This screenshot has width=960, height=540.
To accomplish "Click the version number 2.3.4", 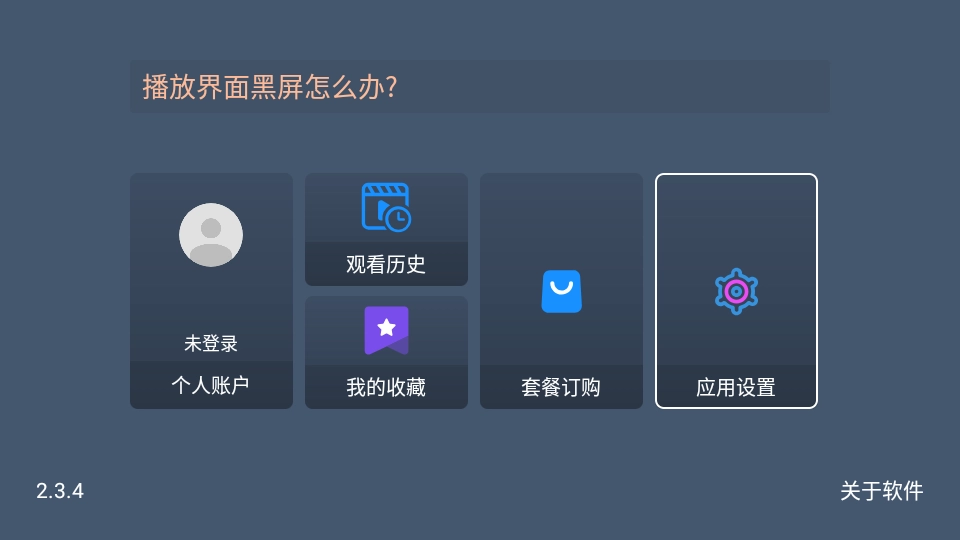I will click(x=60, y=491).
